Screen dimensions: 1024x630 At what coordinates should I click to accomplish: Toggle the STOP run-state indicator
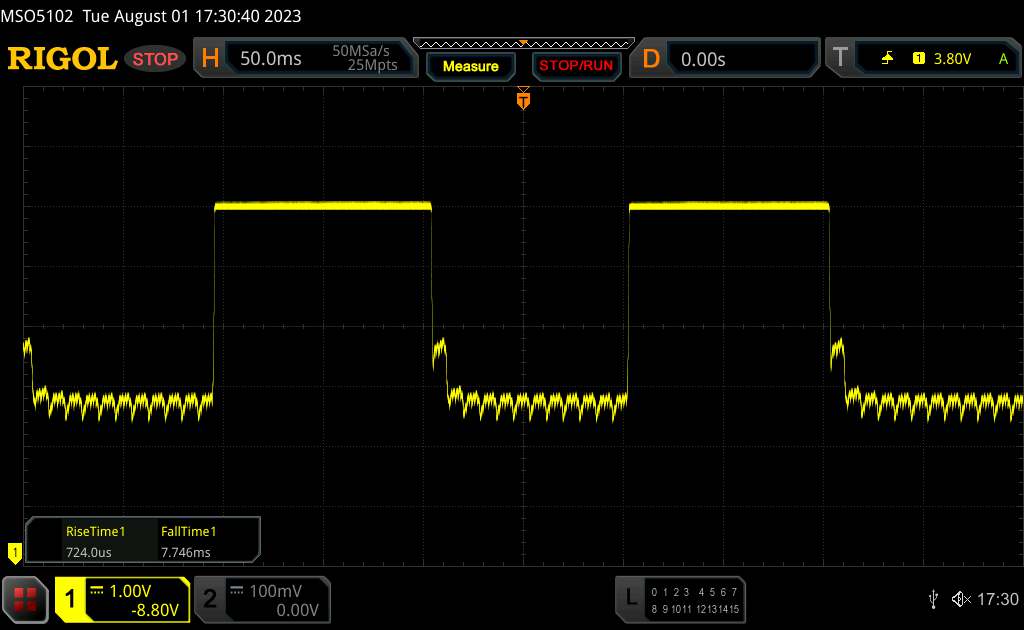[156, 59]
